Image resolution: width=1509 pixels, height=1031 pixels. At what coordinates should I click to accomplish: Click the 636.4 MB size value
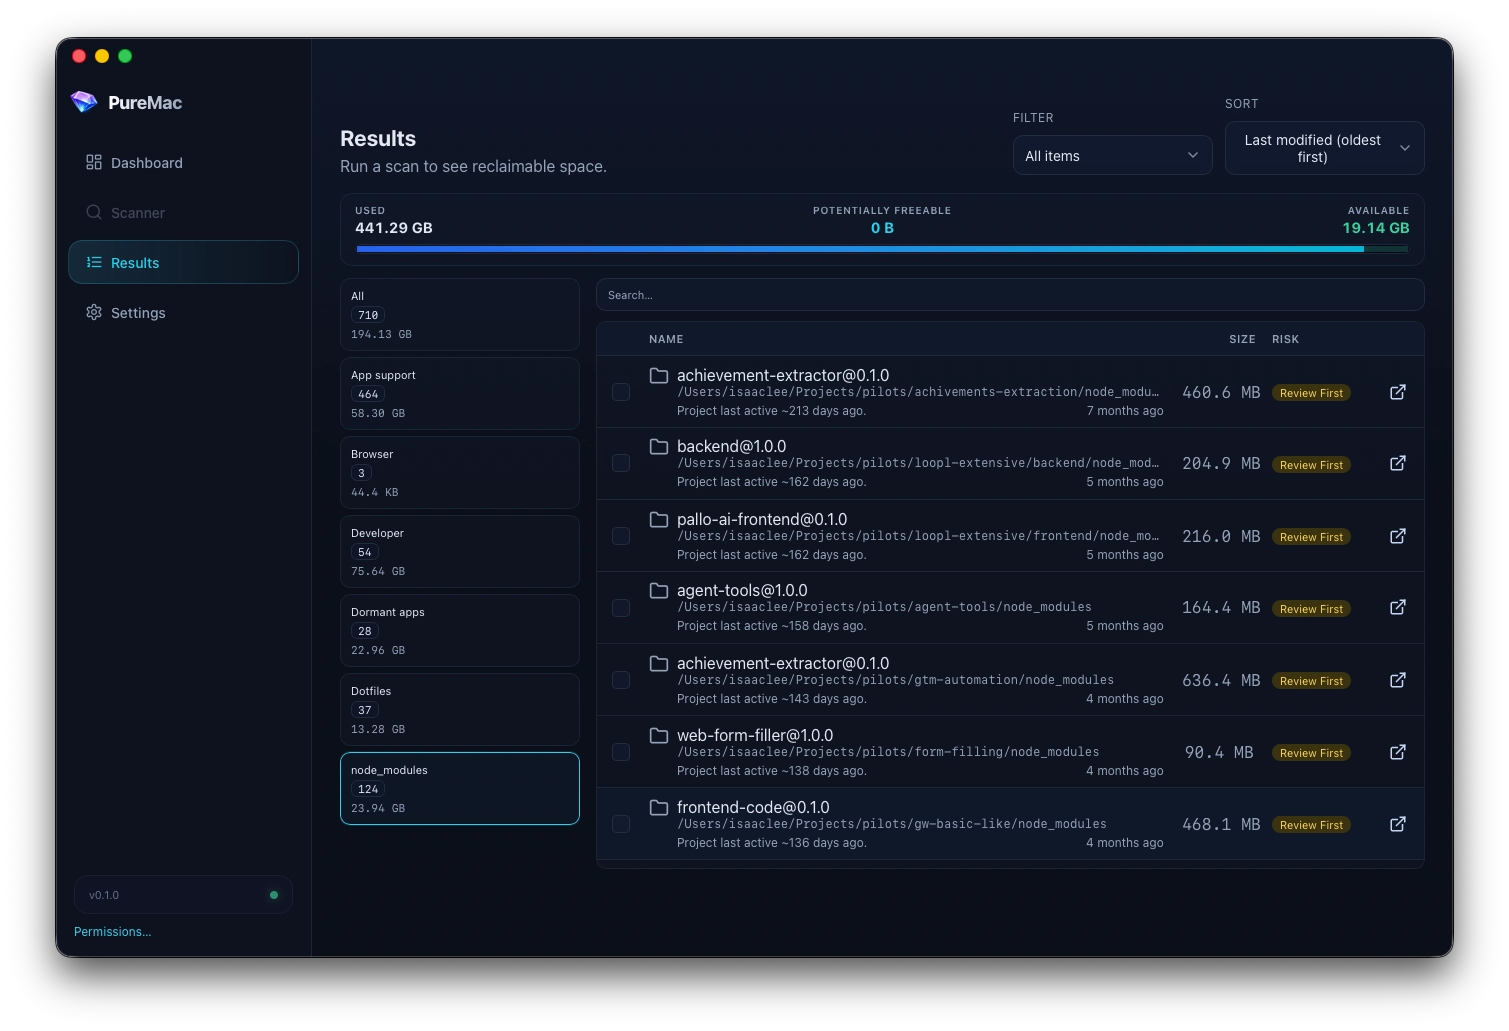click(x=1221, y=680)
